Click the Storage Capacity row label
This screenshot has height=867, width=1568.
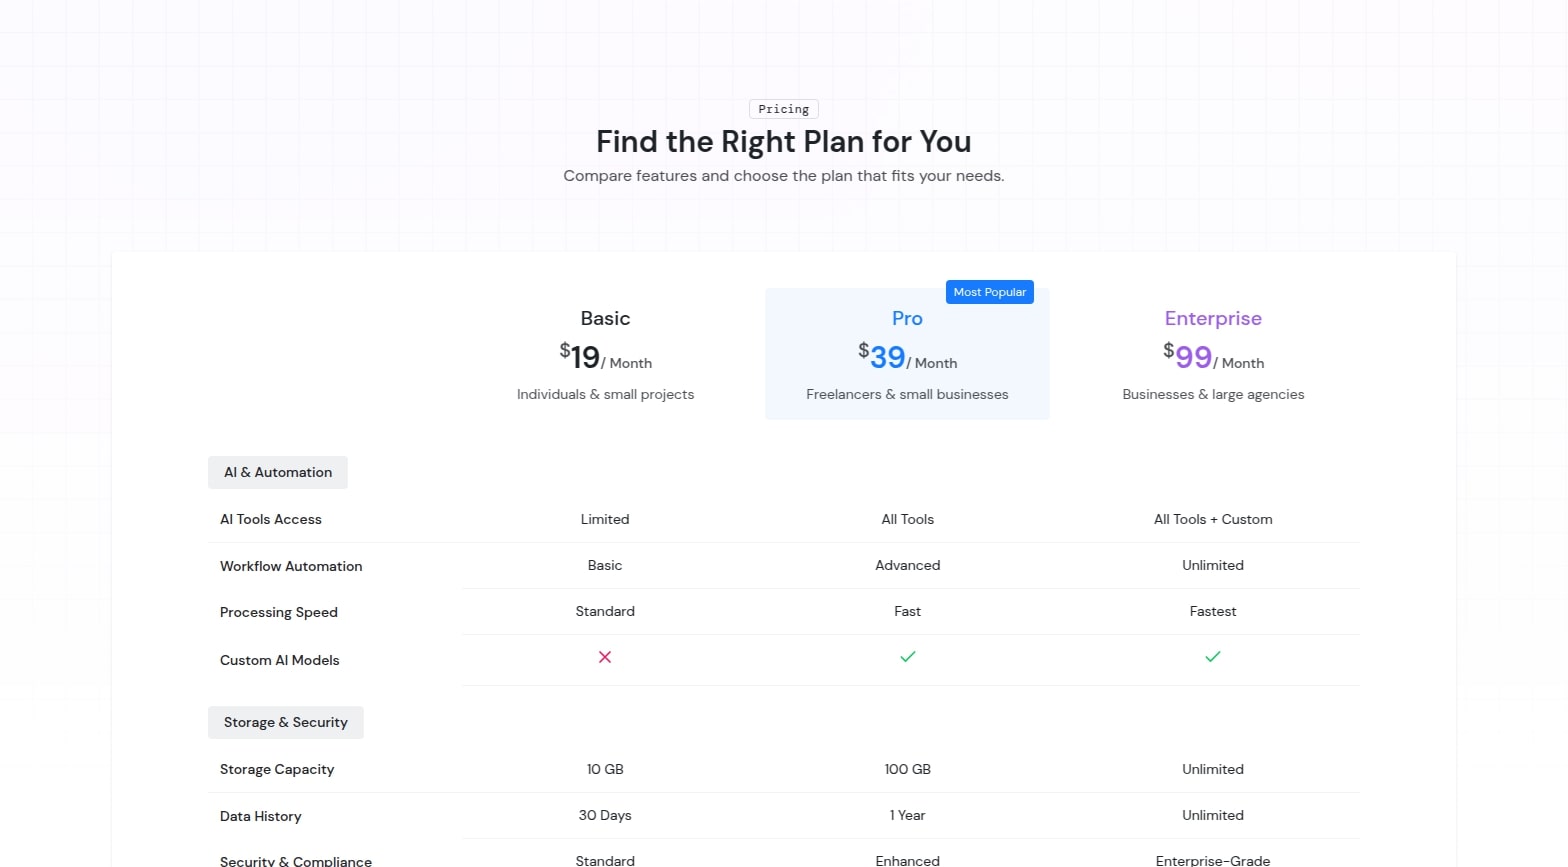tap(277, 769)
